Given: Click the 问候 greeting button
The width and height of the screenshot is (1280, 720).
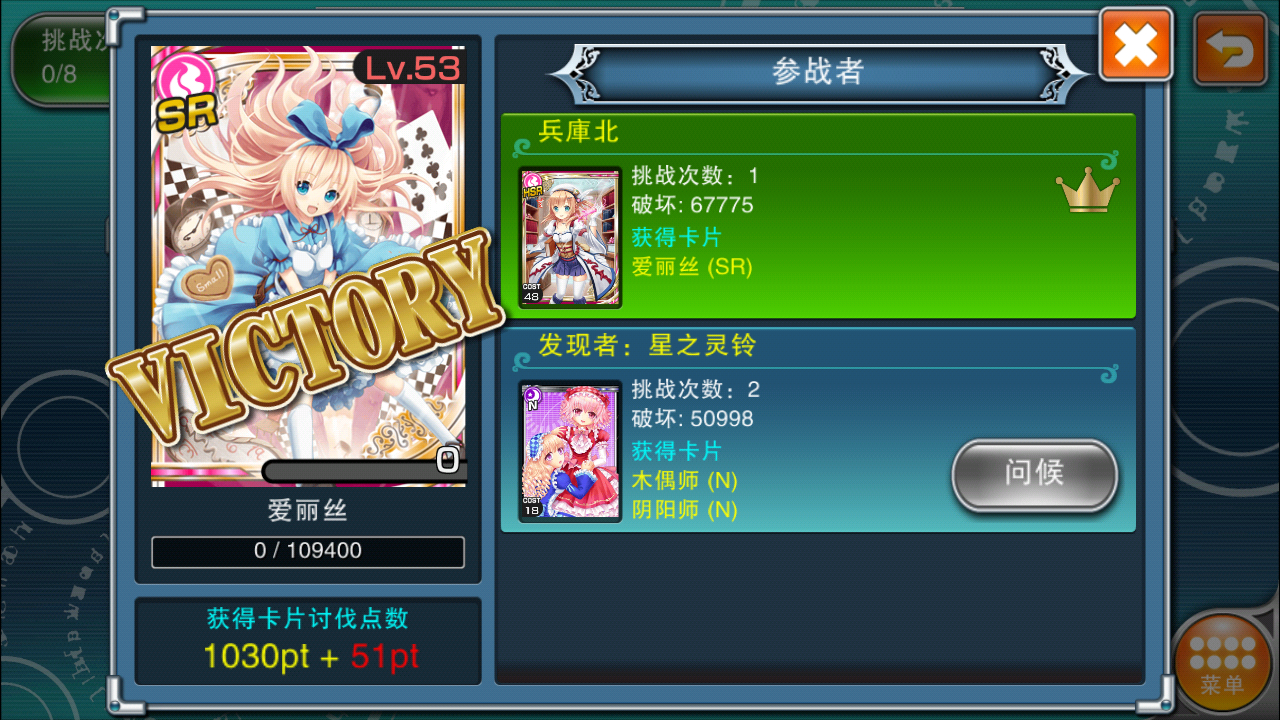Looking at the screenshot, I should 1034,475.
